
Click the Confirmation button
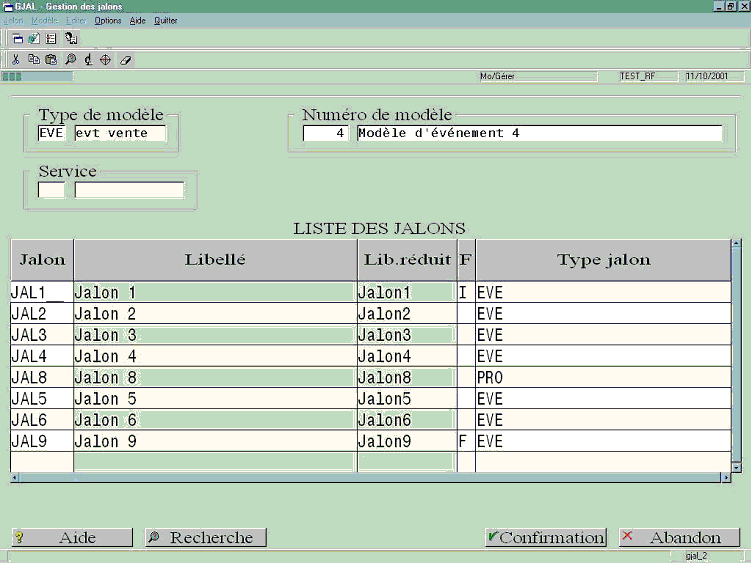coord(546,537)
